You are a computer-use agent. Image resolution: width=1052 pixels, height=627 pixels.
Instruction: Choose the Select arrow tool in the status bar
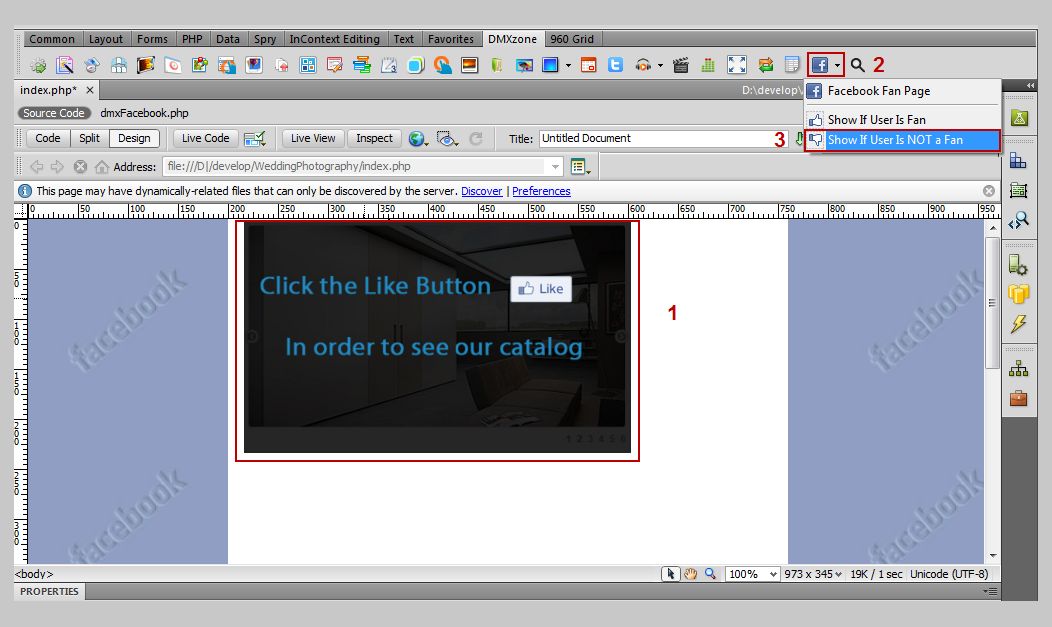670,574
